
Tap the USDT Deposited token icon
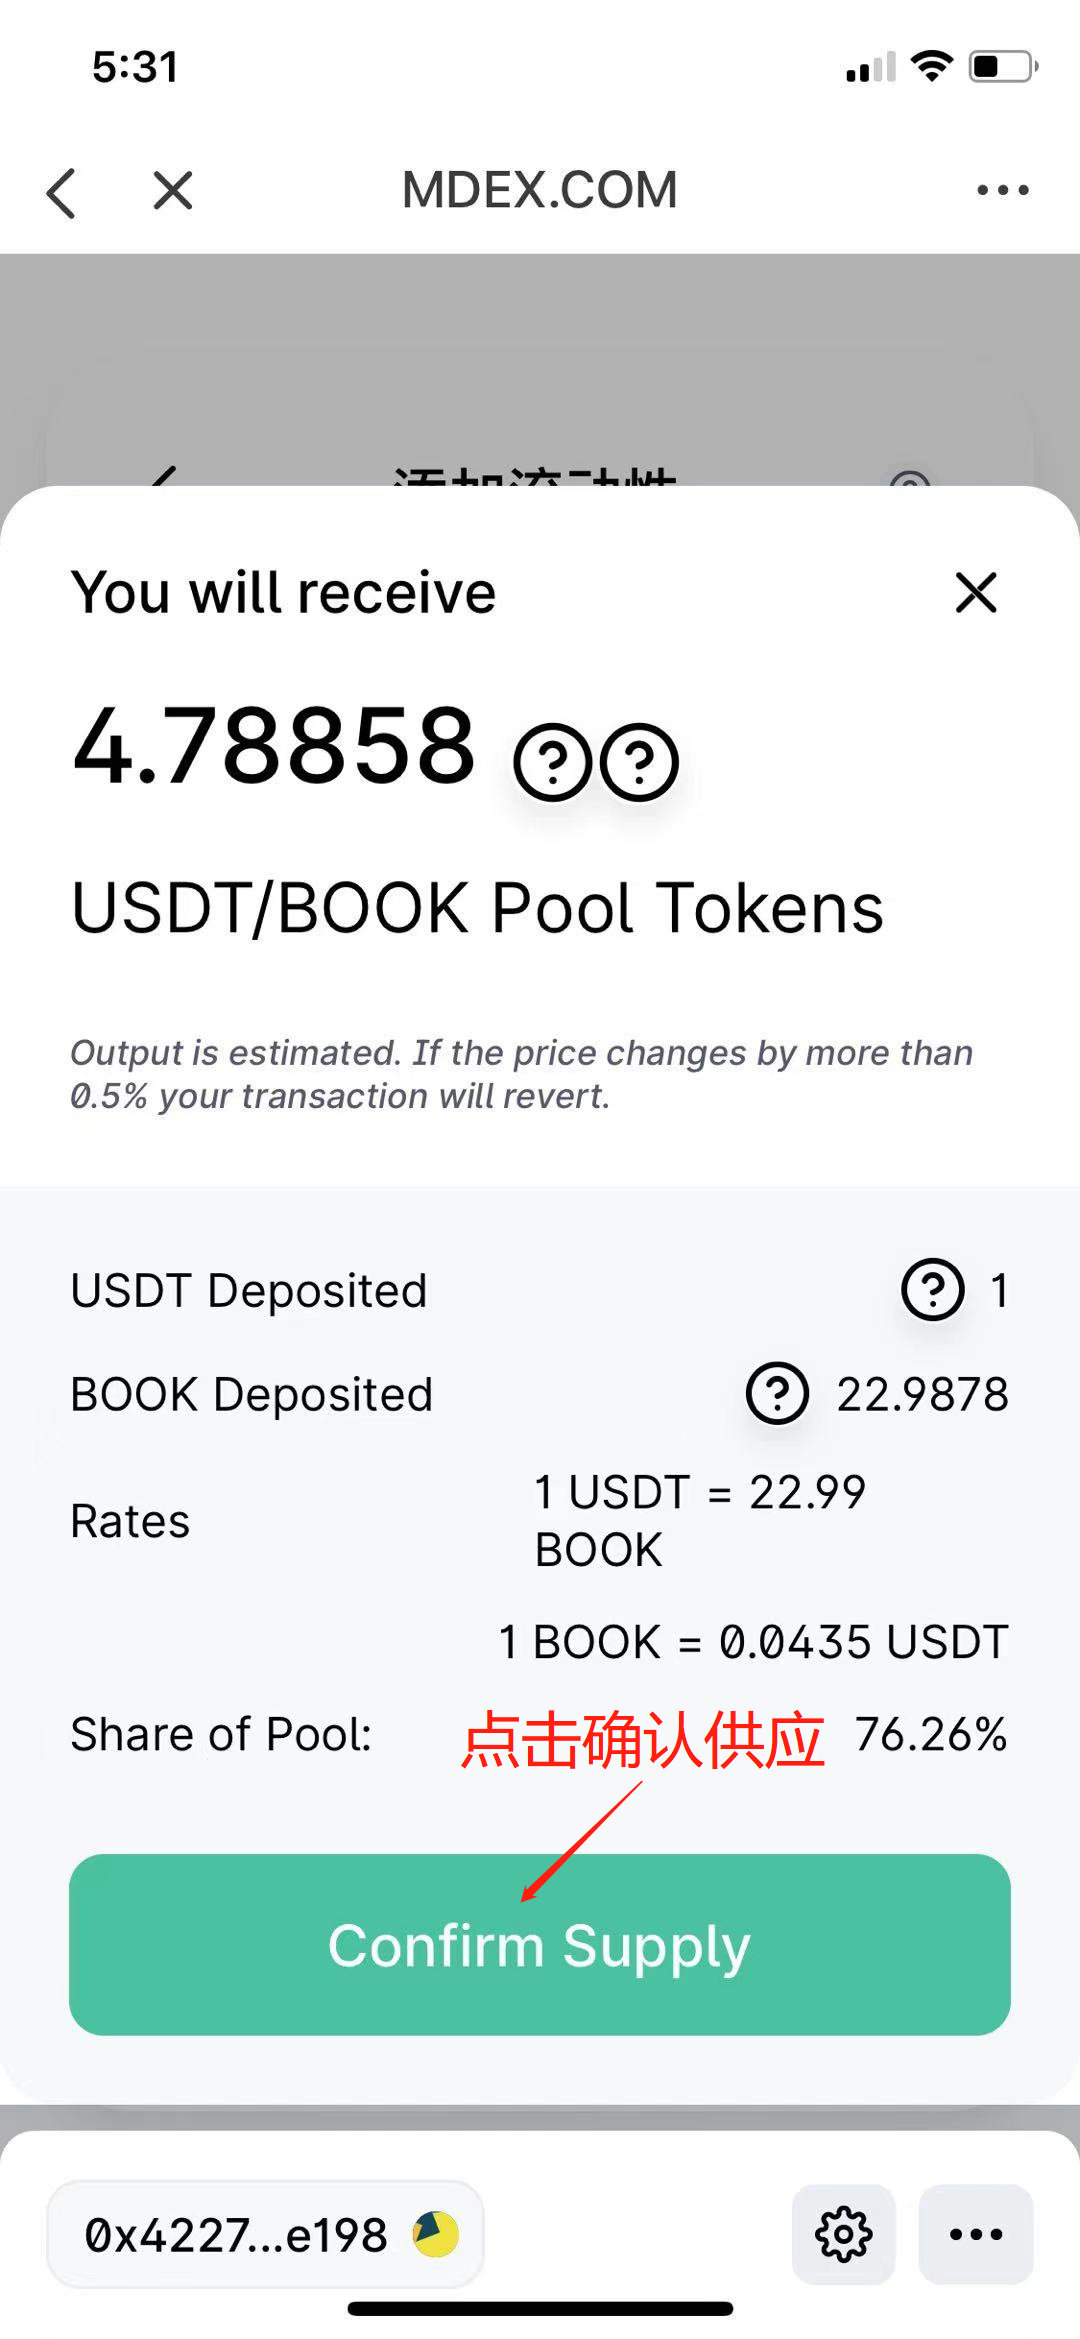click(933, 1289)
